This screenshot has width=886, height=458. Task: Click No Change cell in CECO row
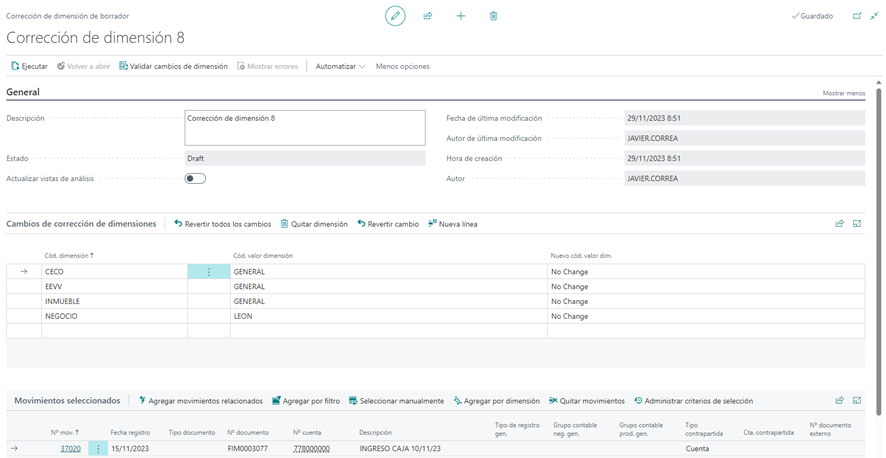coord(706,272)
